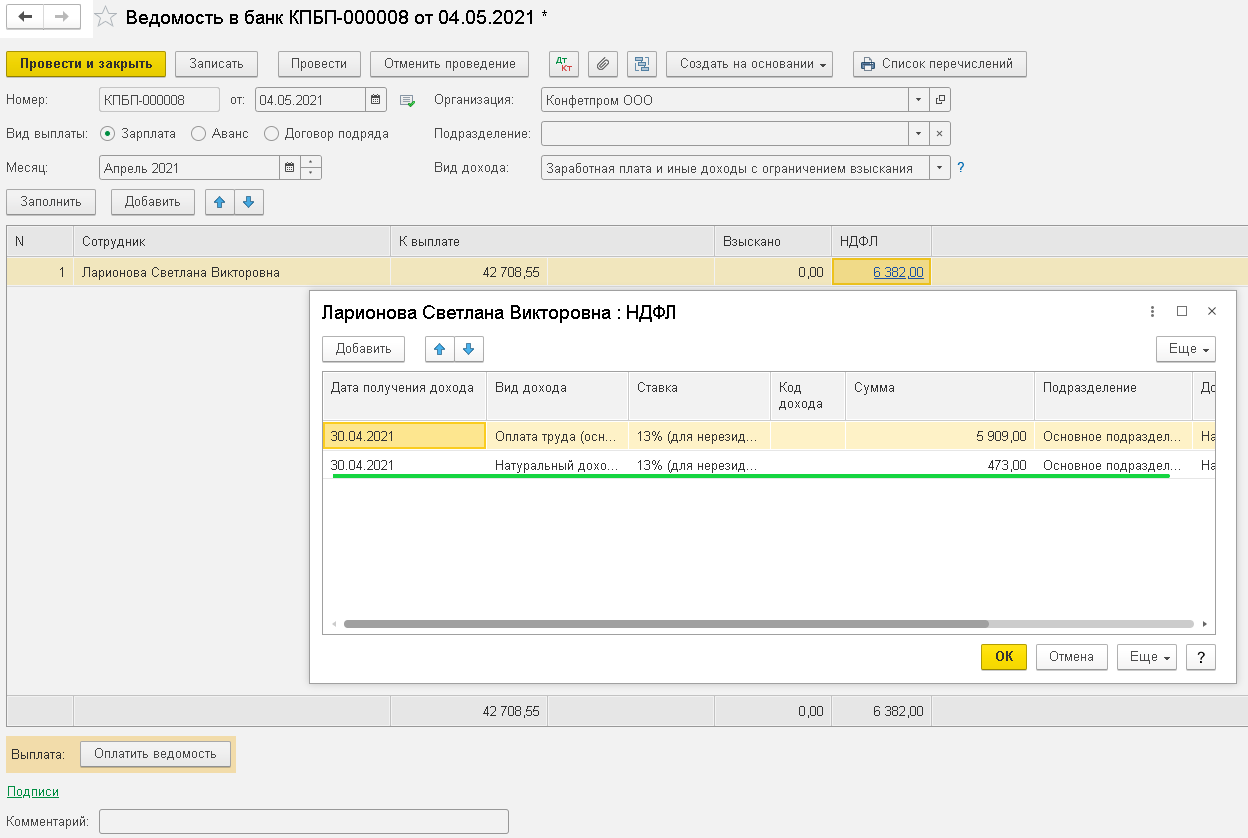The image size is (1248, 838).
Task: Open Еще menu at top of НДФЛ dialog
Action: [x=1185, y=349]
